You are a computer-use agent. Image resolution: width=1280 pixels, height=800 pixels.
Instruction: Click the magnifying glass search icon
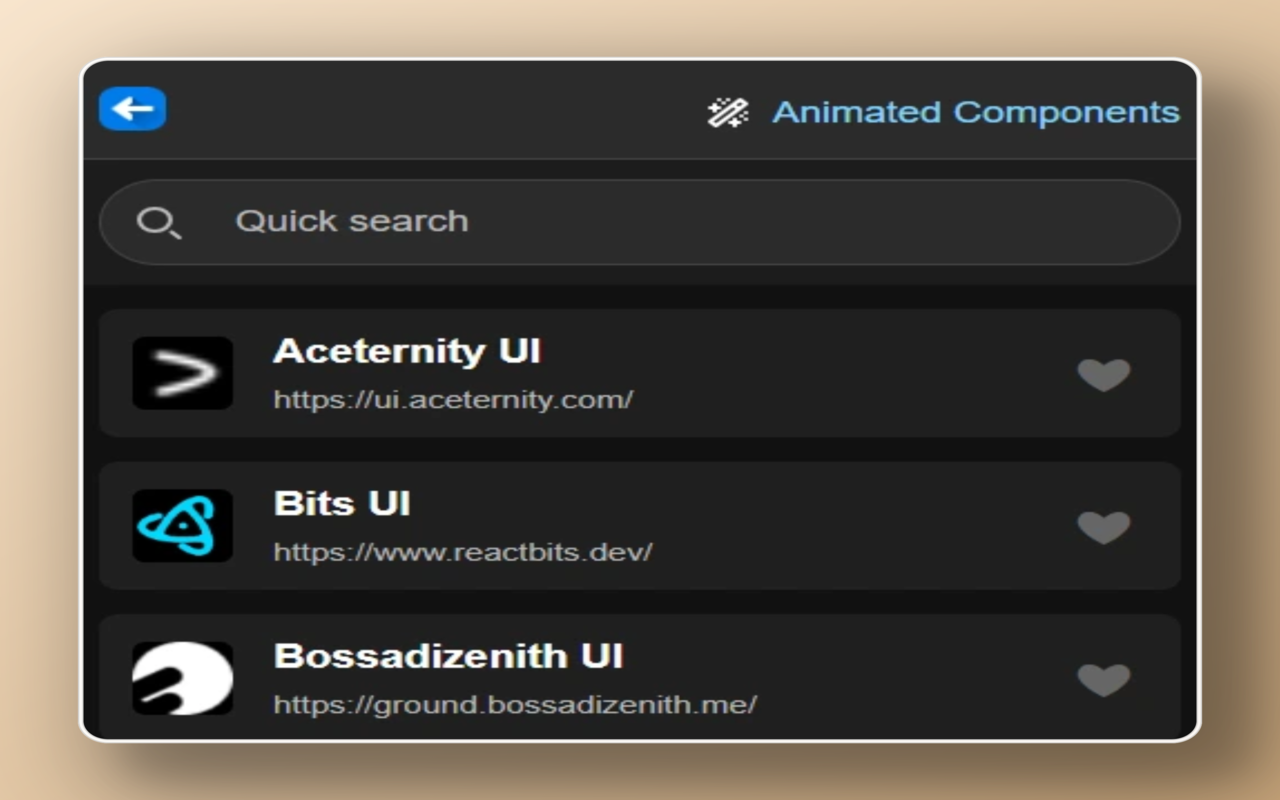coord(158,222)
